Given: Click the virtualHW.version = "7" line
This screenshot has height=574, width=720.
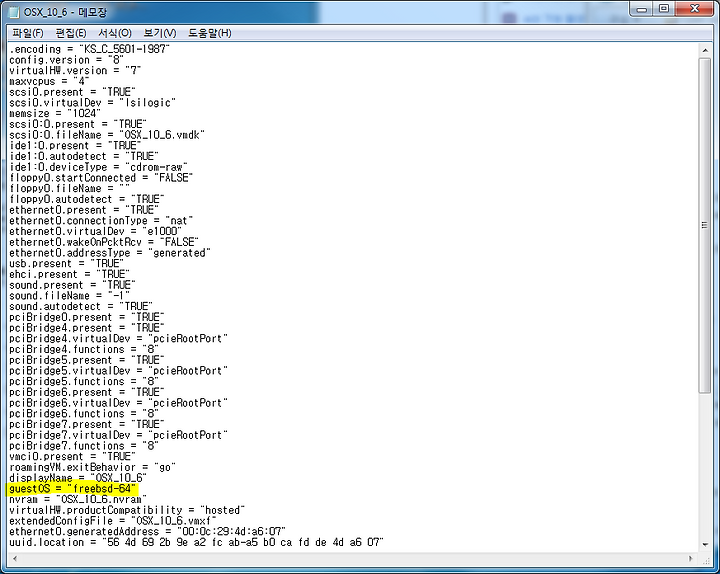Looking at the screenshot, I should click(75, 71).
